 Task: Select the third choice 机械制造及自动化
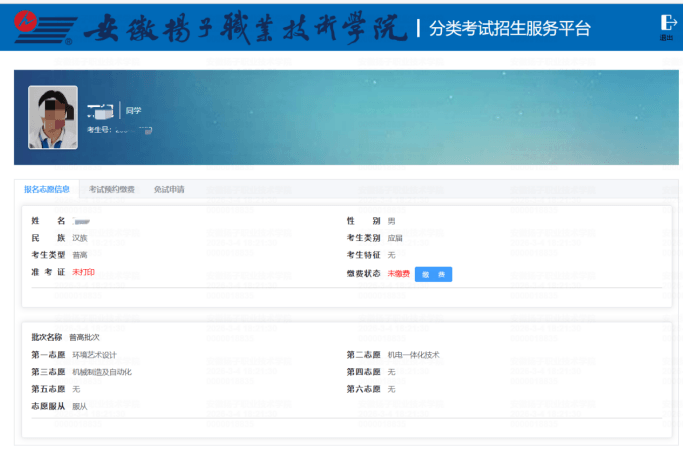pyautogui.click(x=102, y=372)
